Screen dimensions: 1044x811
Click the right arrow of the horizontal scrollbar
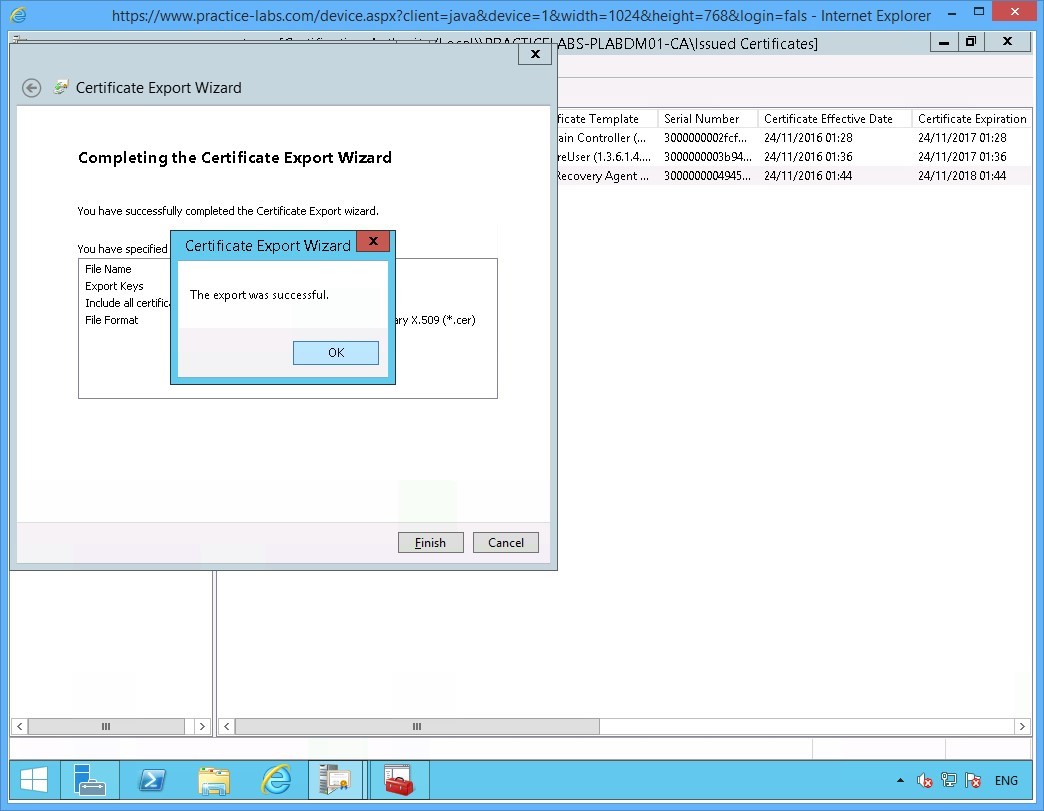point(1022,727)
